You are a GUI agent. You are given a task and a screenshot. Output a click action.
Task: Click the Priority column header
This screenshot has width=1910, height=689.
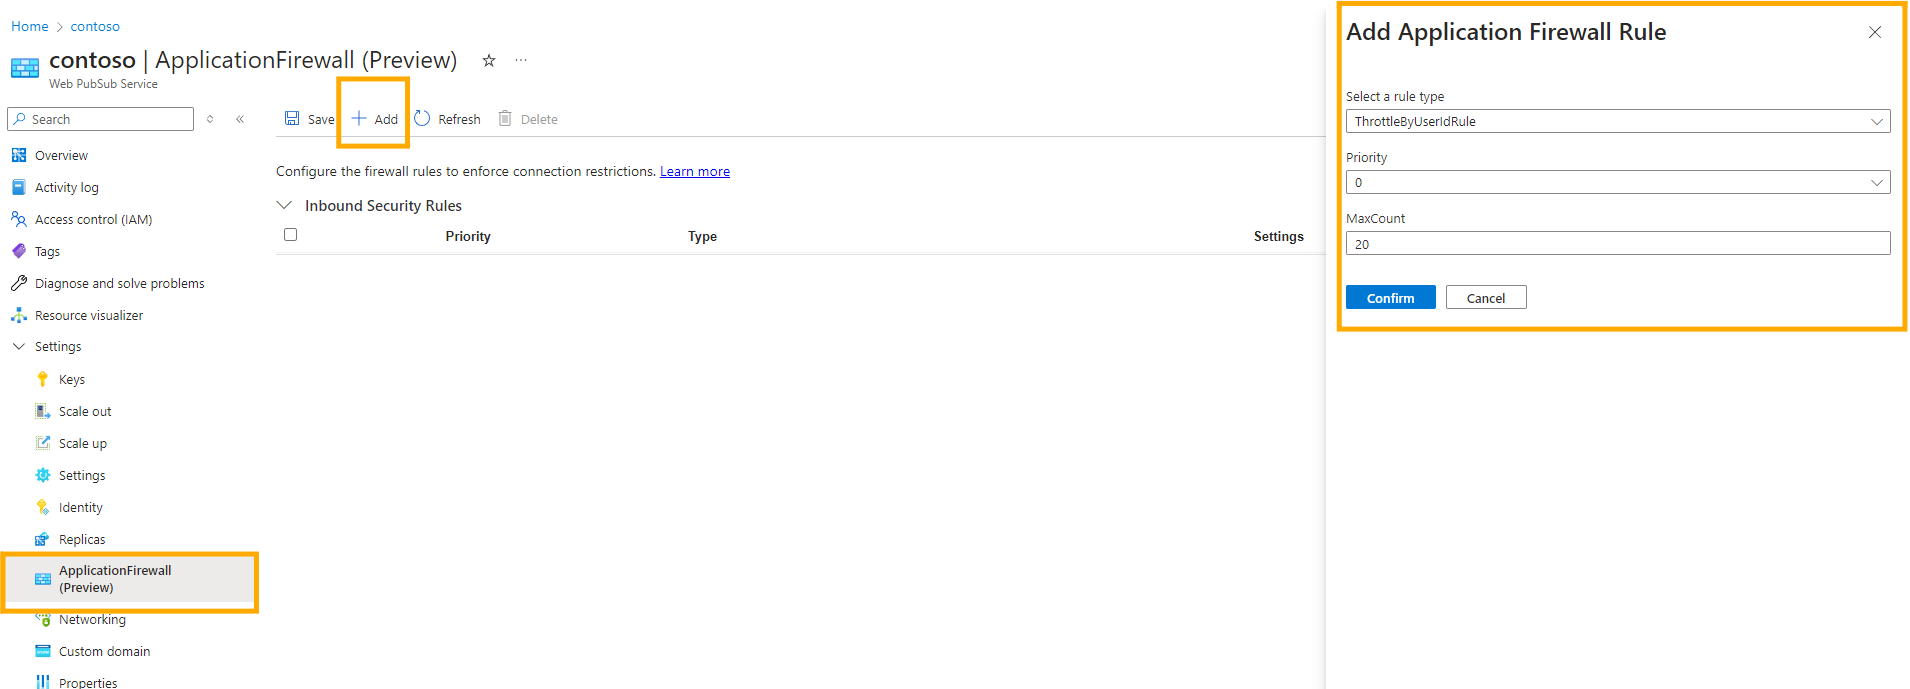[468, 236]
